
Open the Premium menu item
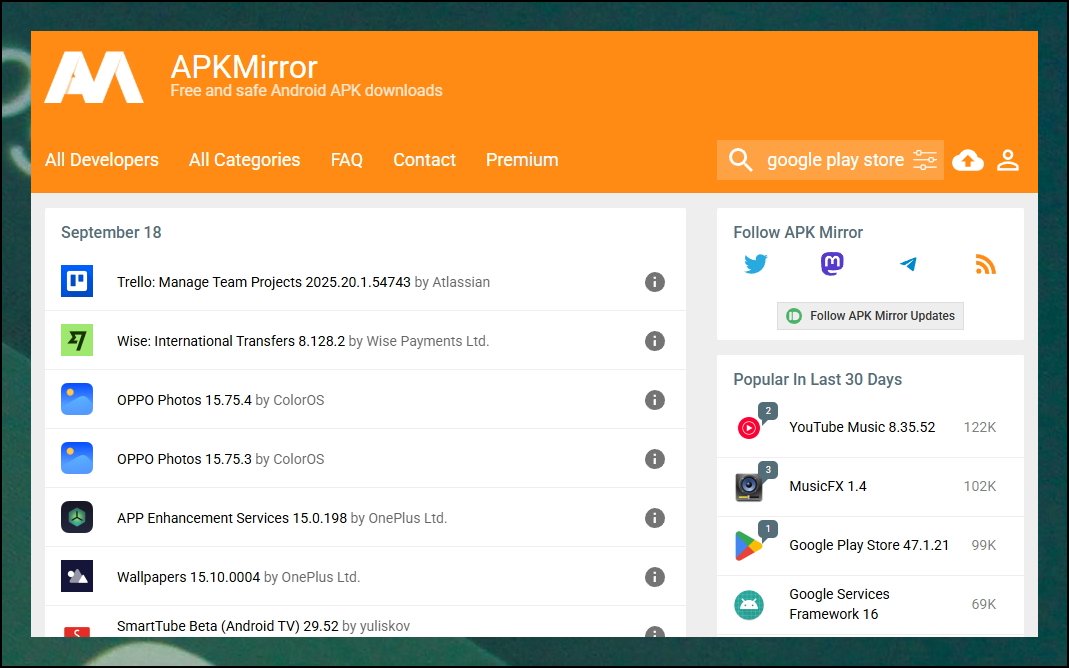point(522,160)
